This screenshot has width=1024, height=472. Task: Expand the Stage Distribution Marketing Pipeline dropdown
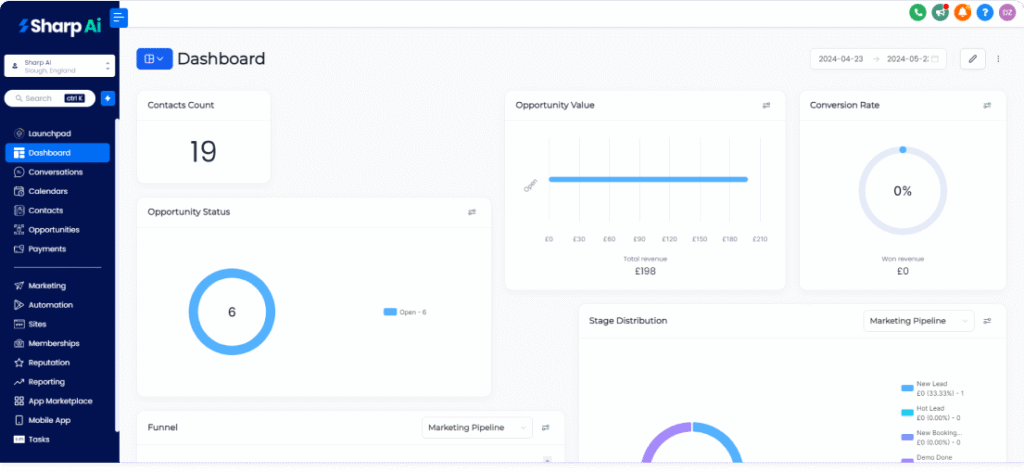click(918, 321)
